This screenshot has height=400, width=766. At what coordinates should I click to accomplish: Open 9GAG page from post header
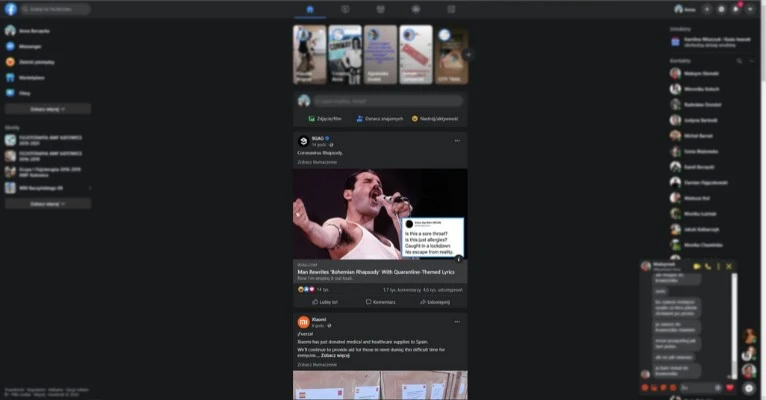coord(318,138)
